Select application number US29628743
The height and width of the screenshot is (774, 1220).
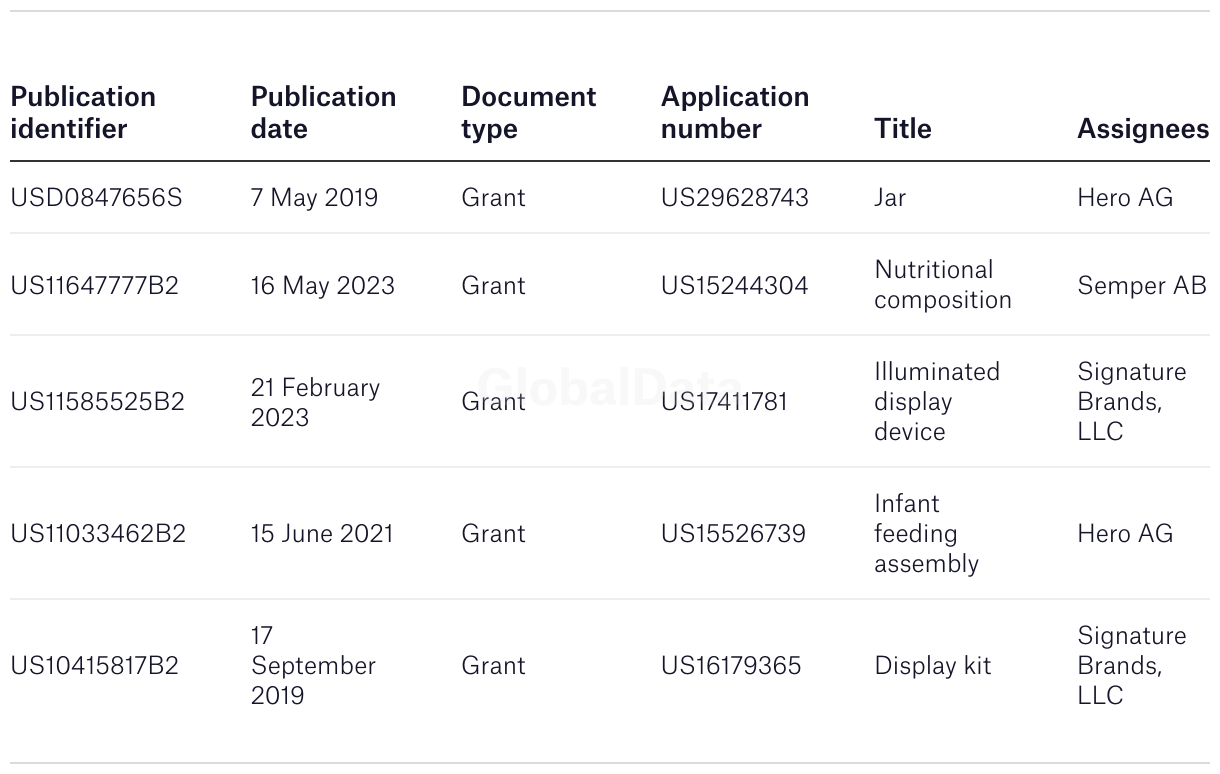(x=735, y=198)
